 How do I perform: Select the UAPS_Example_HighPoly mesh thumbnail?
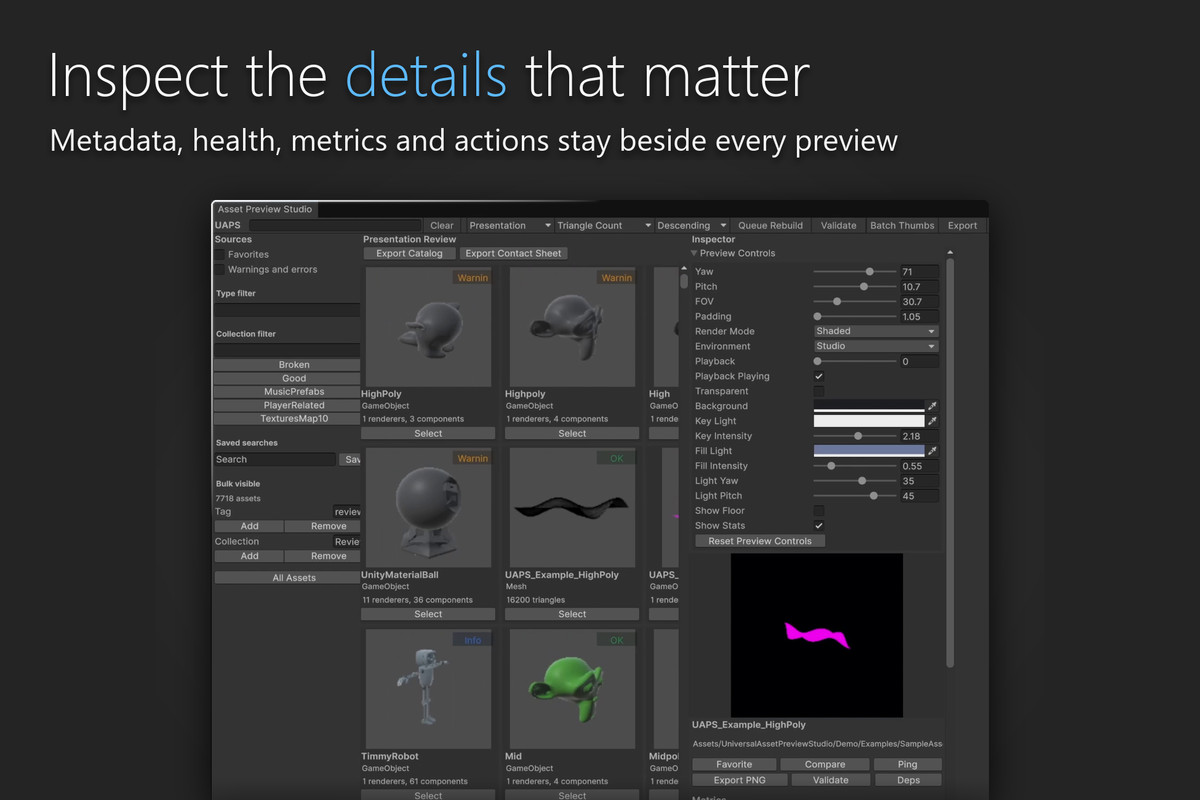(572, 508)
